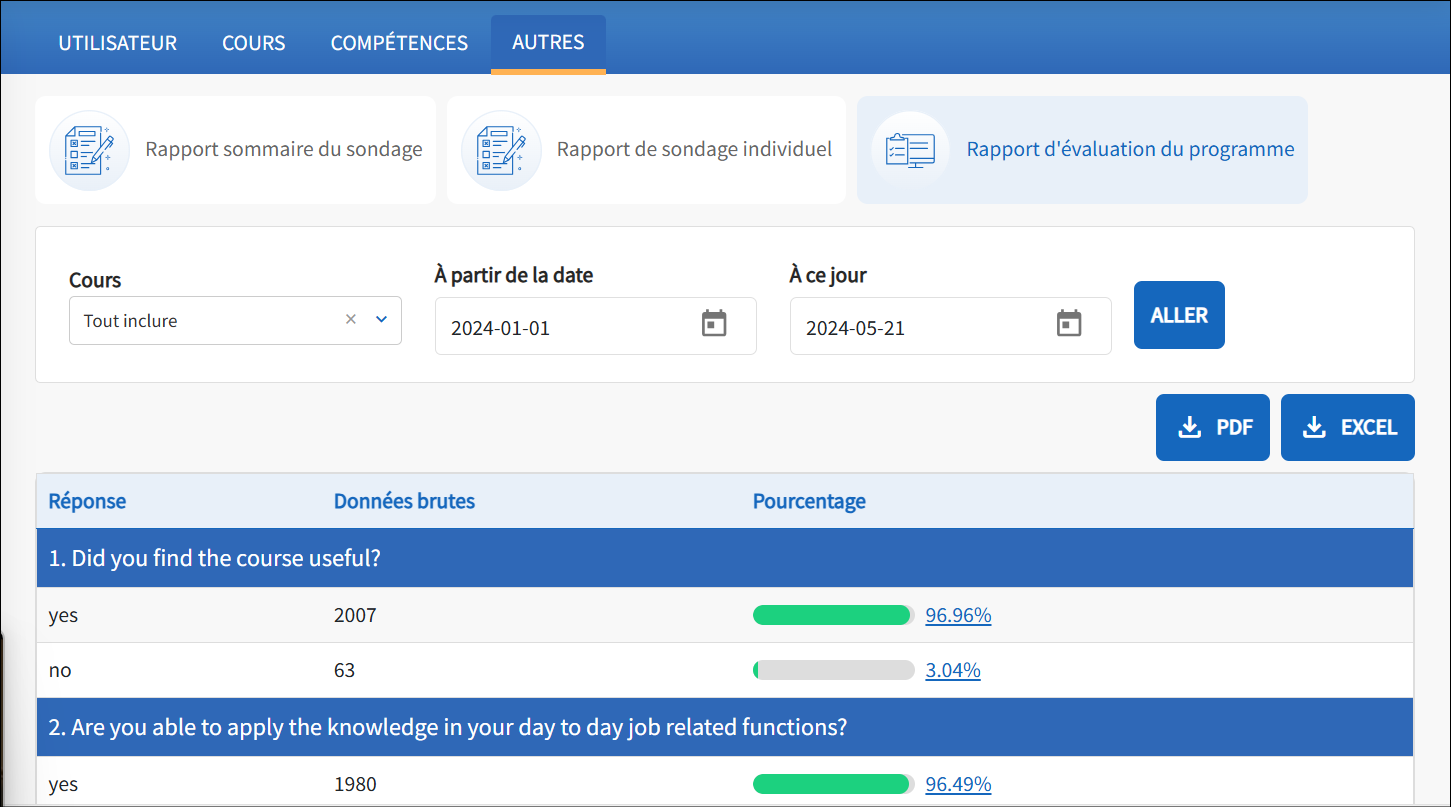Expand the Cours dropdown chevron
The width and height of the screenshot is (1451, 807).
[x=380, y=319]
